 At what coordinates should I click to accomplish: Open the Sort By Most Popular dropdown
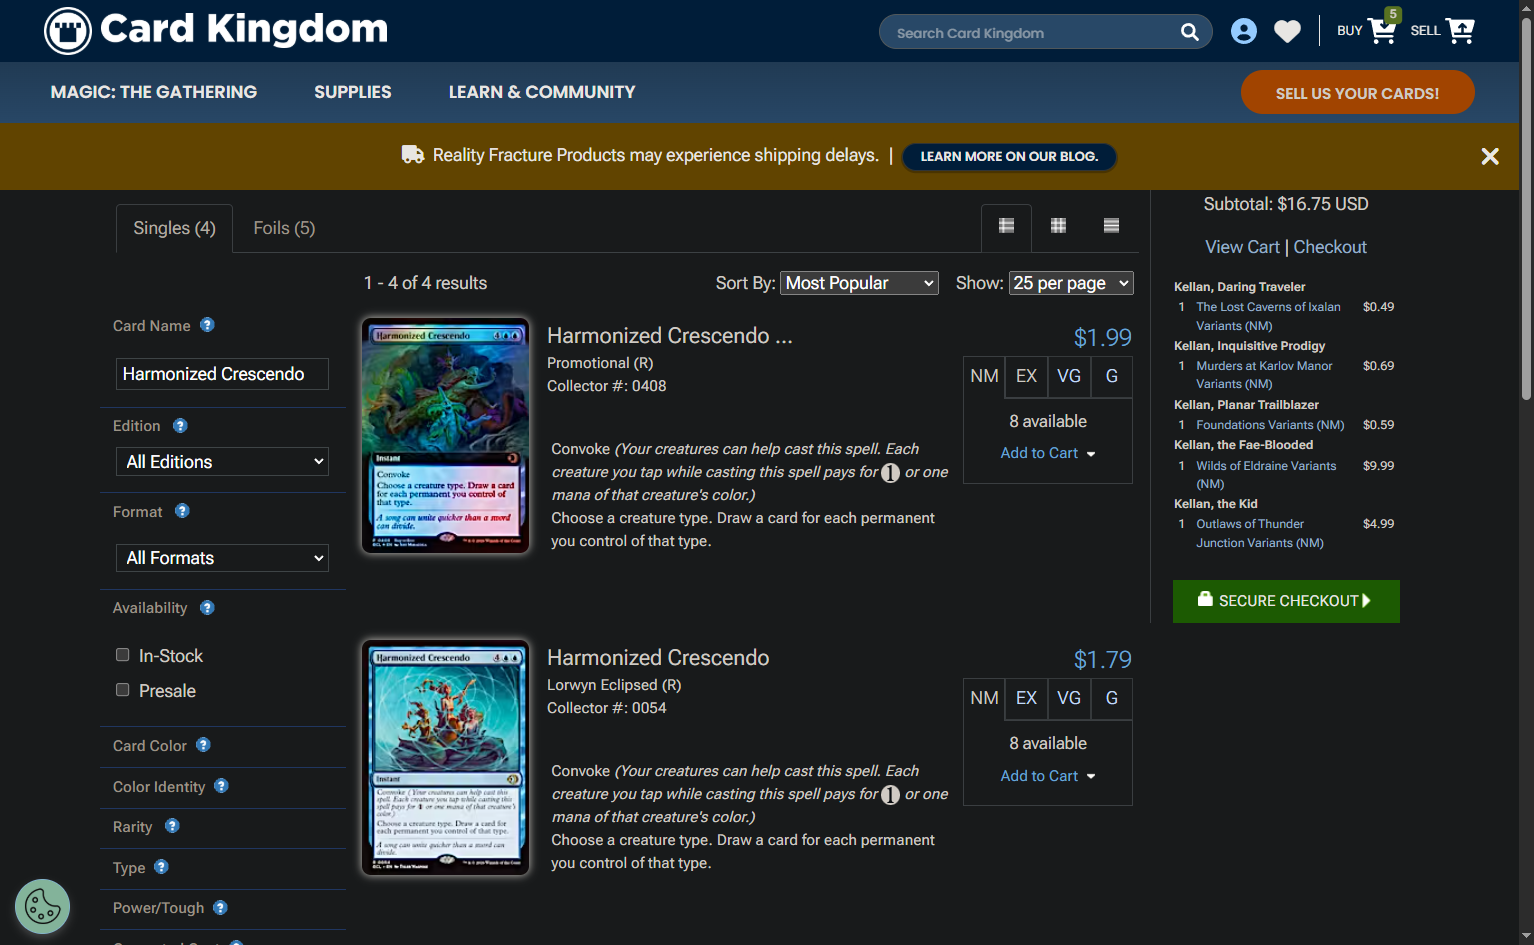859,283
